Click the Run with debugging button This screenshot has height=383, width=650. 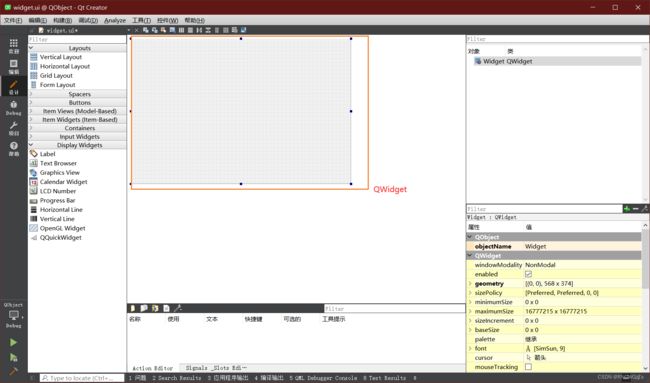(13, 357)
